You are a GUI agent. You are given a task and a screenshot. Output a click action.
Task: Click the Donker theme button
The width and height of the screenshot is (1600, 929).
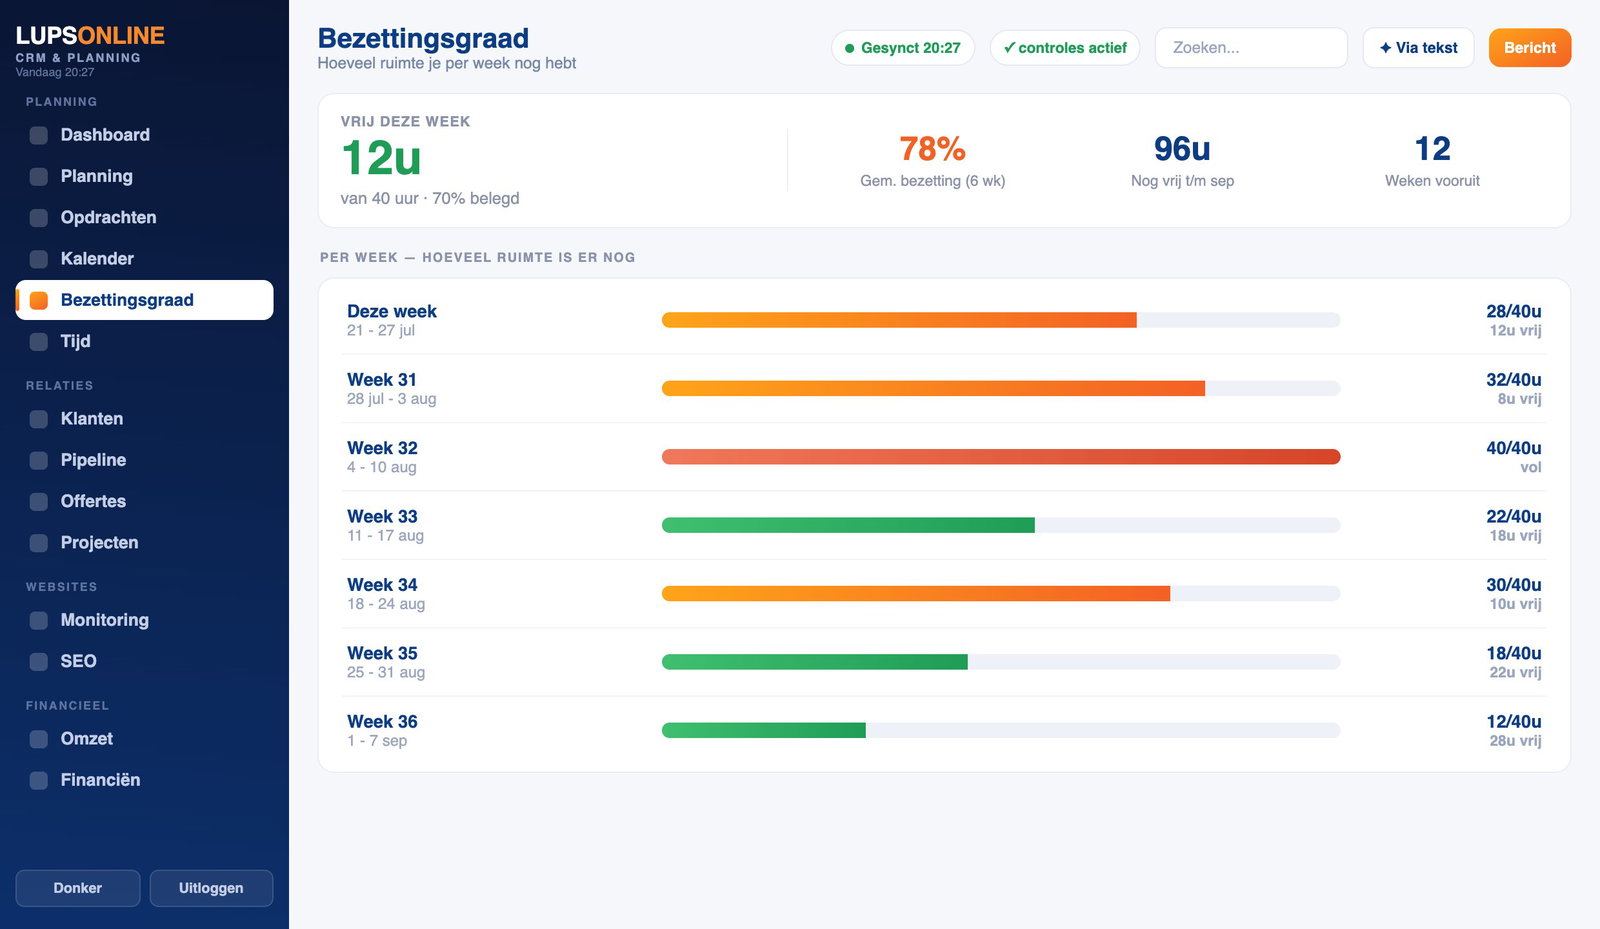[78, 888]
